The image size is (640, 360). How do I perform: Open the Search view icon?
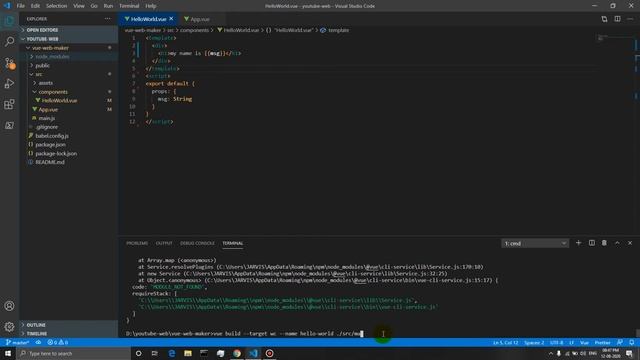(9, 41)
